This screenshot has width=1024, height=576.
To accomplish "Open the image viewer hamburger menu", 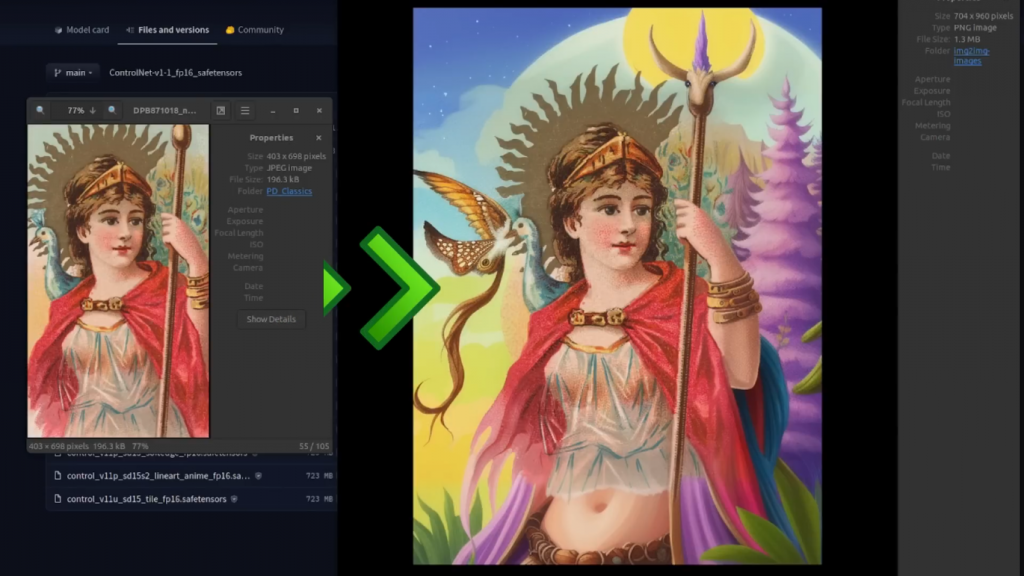I will pyautogui.click(x=245, y=110).
